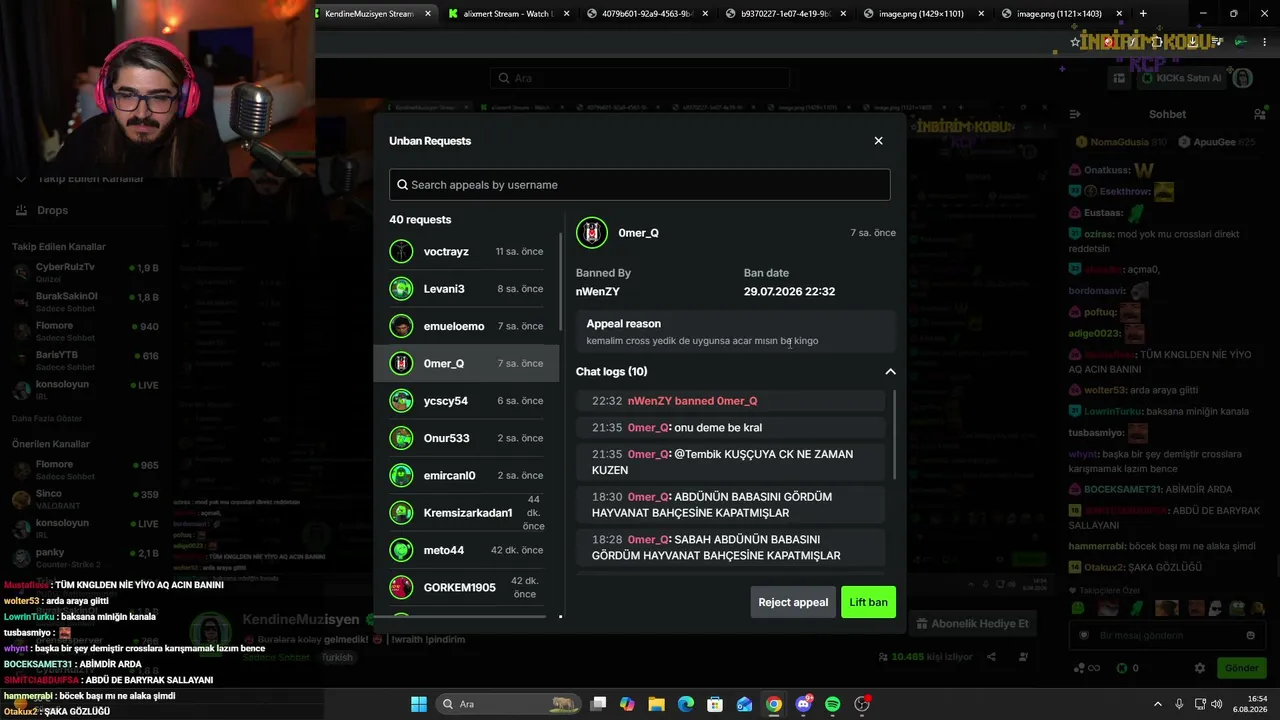Reject the appeal from 0mer_Q
This screenshot has height=720, width=1280.
(793, 602)
